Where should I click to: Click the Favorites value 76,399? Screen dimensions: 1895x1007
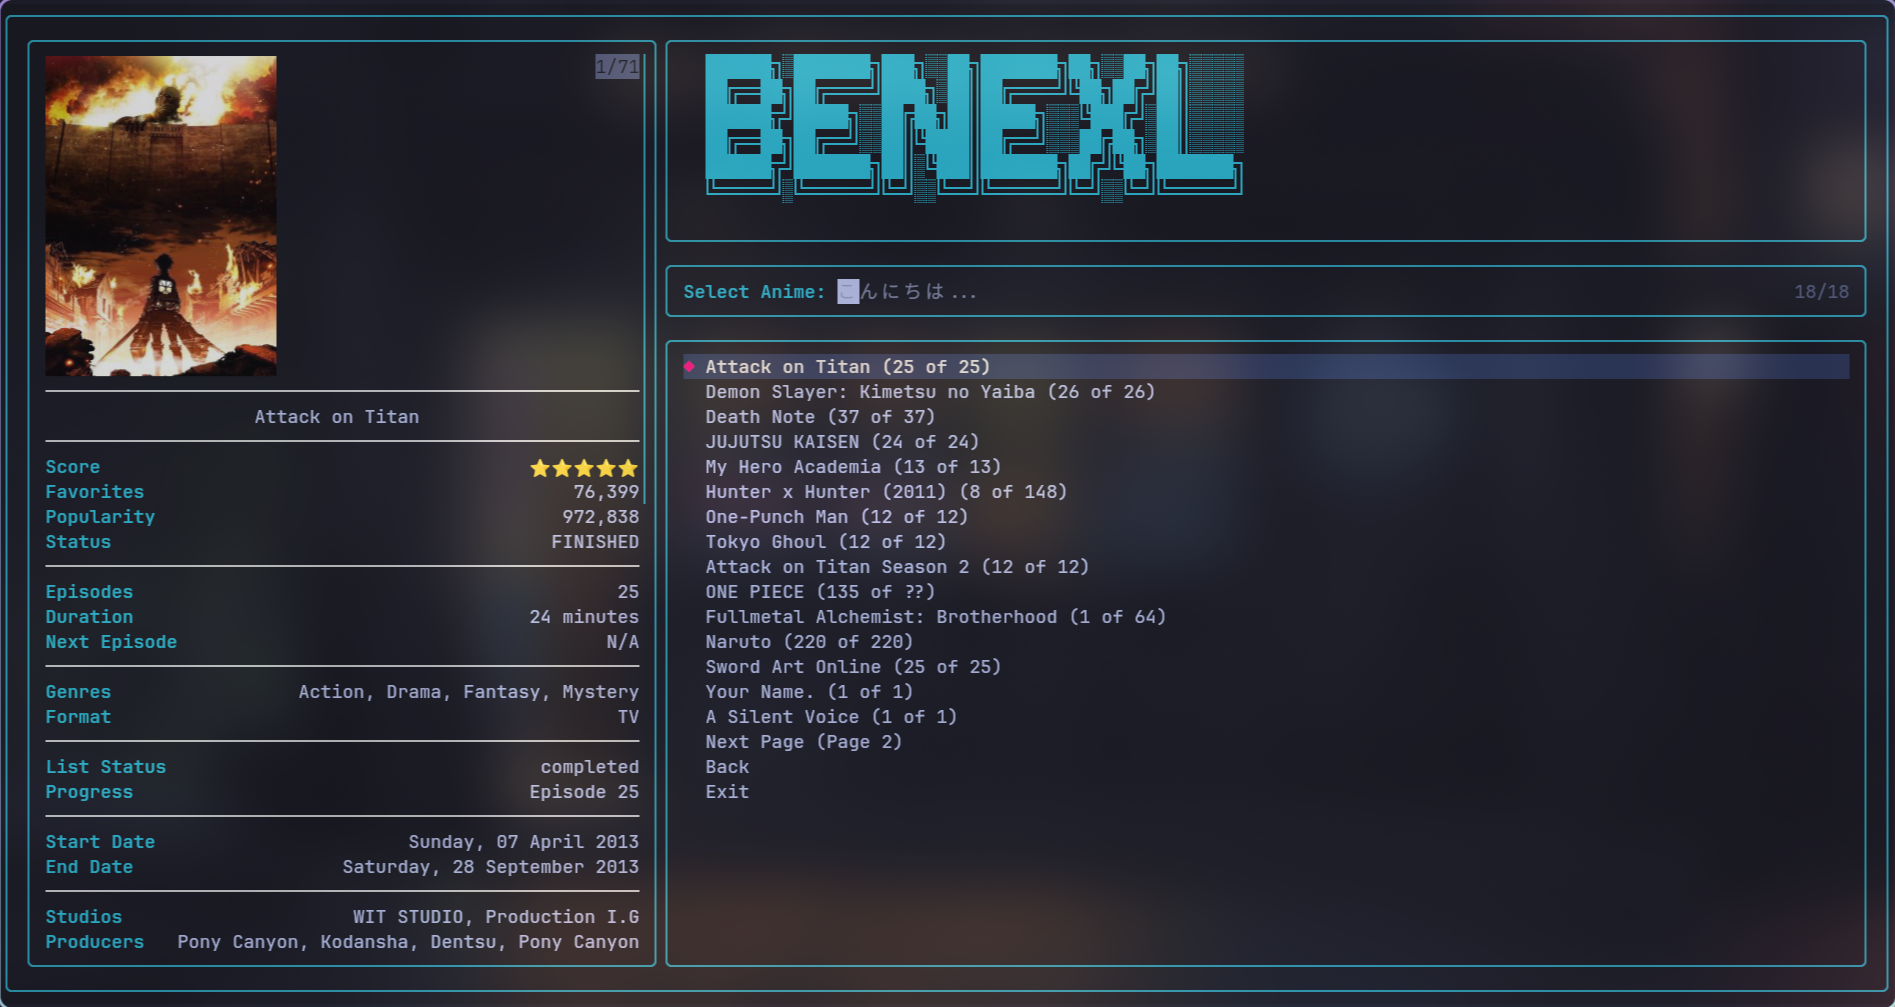[x=606, y=492]
